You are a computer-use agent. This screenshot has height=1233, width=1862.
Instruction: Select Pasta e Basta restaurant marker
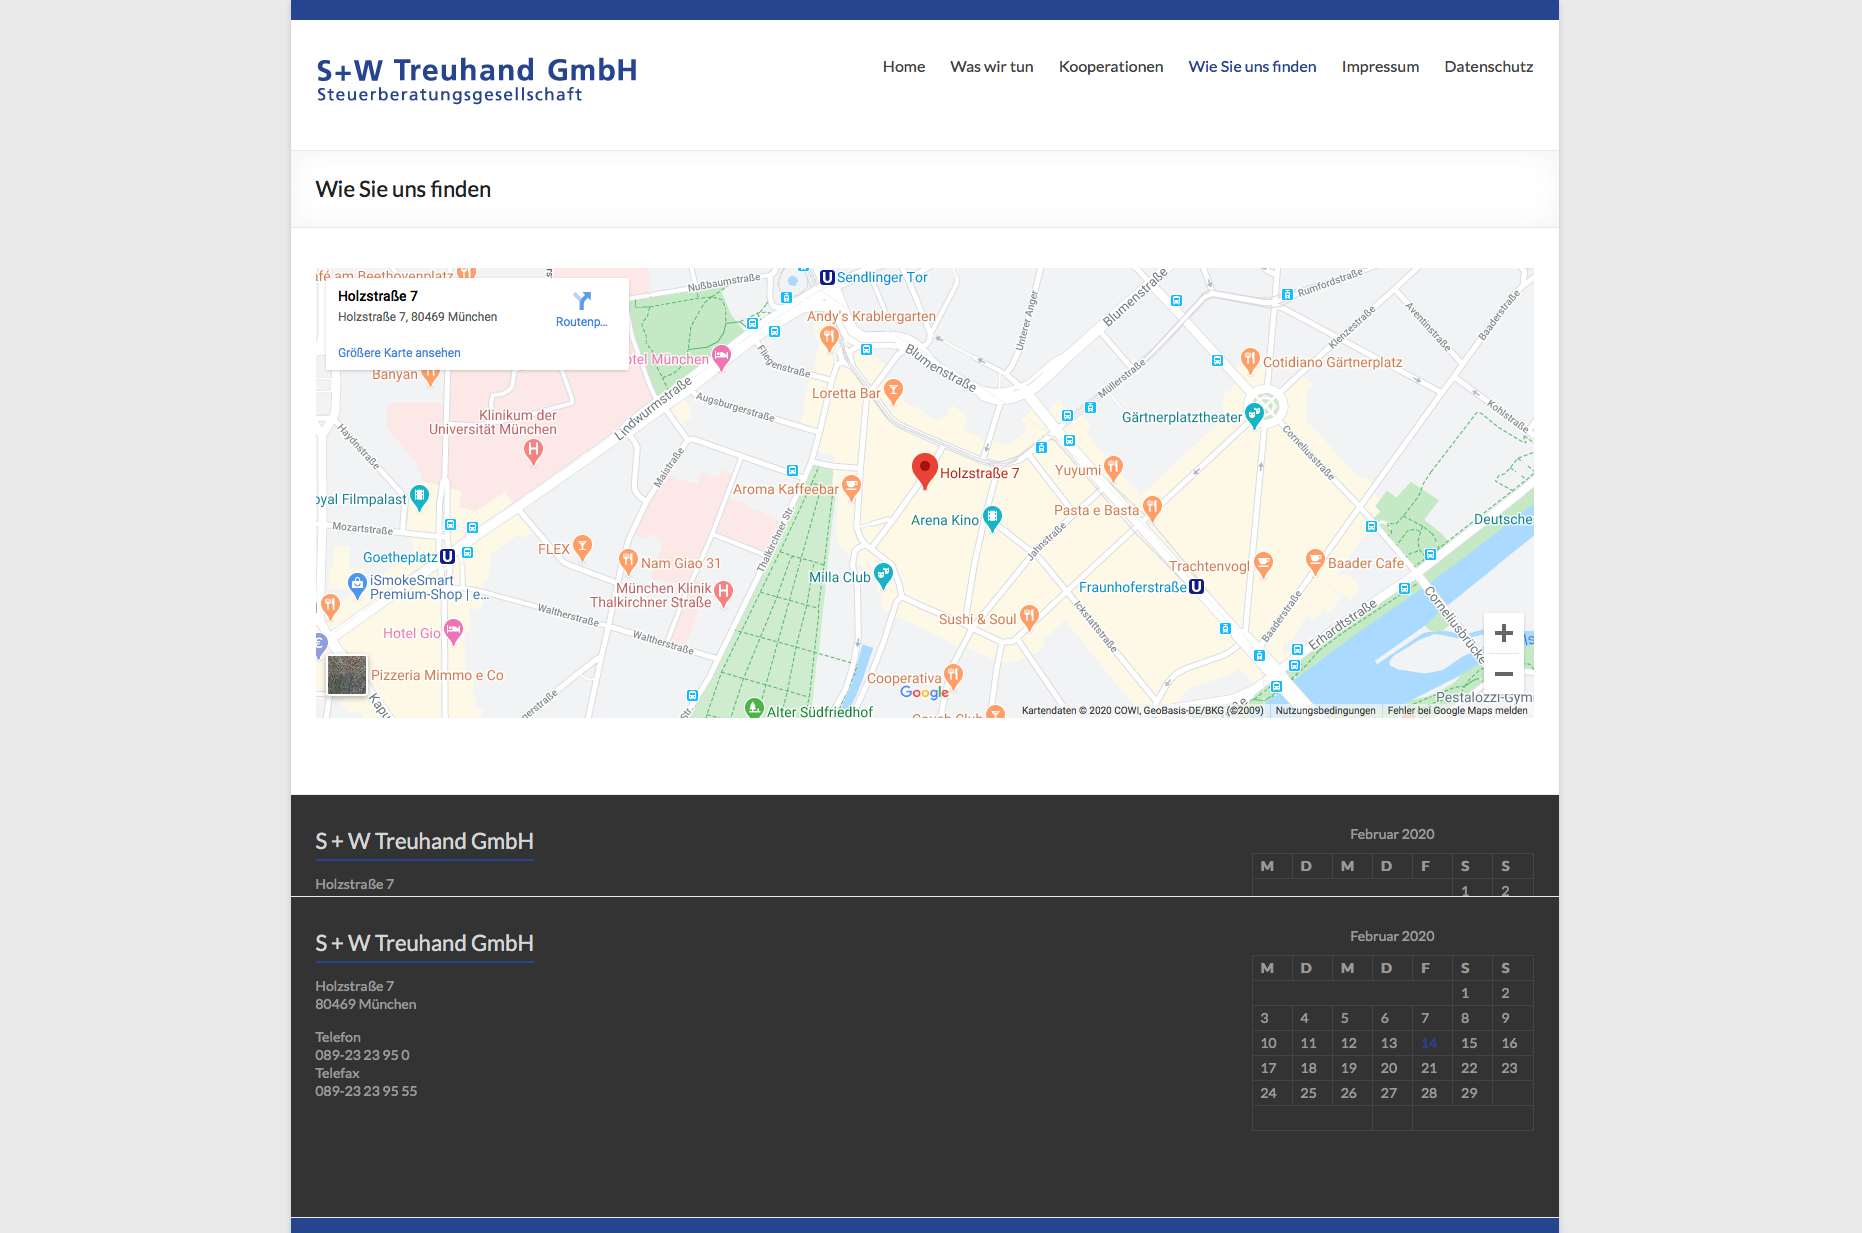1152,508
